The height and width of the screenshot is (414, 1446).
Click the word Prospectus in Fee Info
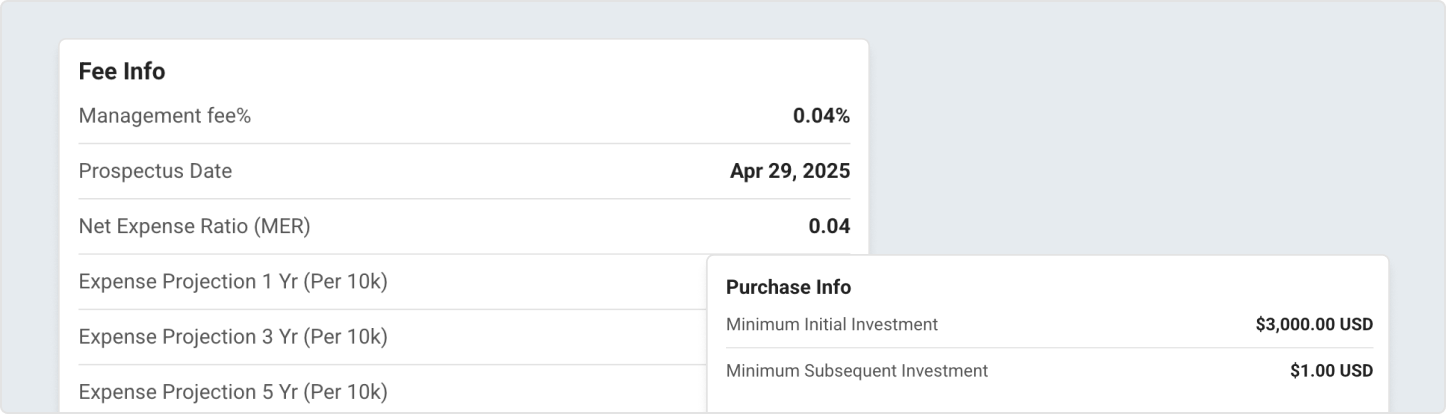(133, 171)
